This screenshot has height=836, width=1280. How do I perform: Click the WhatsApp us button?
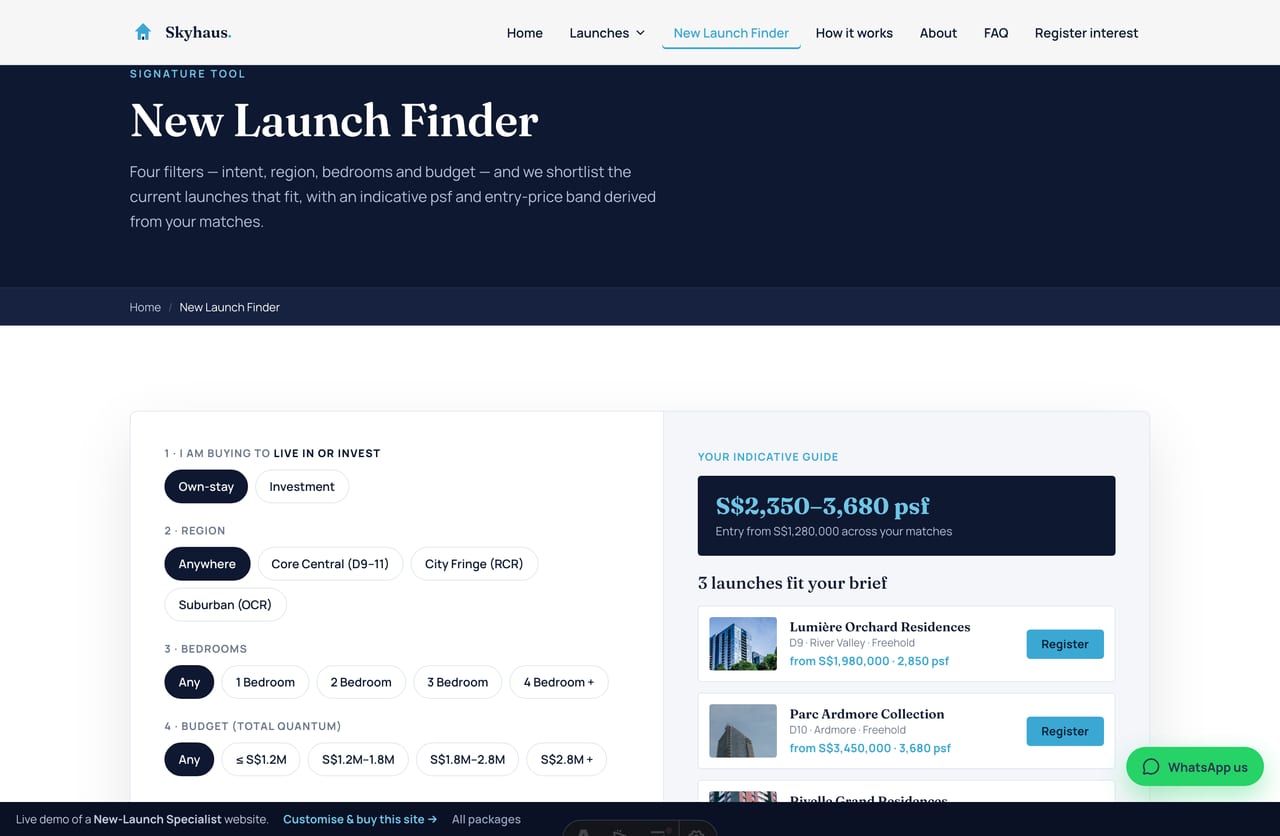click(1195, 767)
